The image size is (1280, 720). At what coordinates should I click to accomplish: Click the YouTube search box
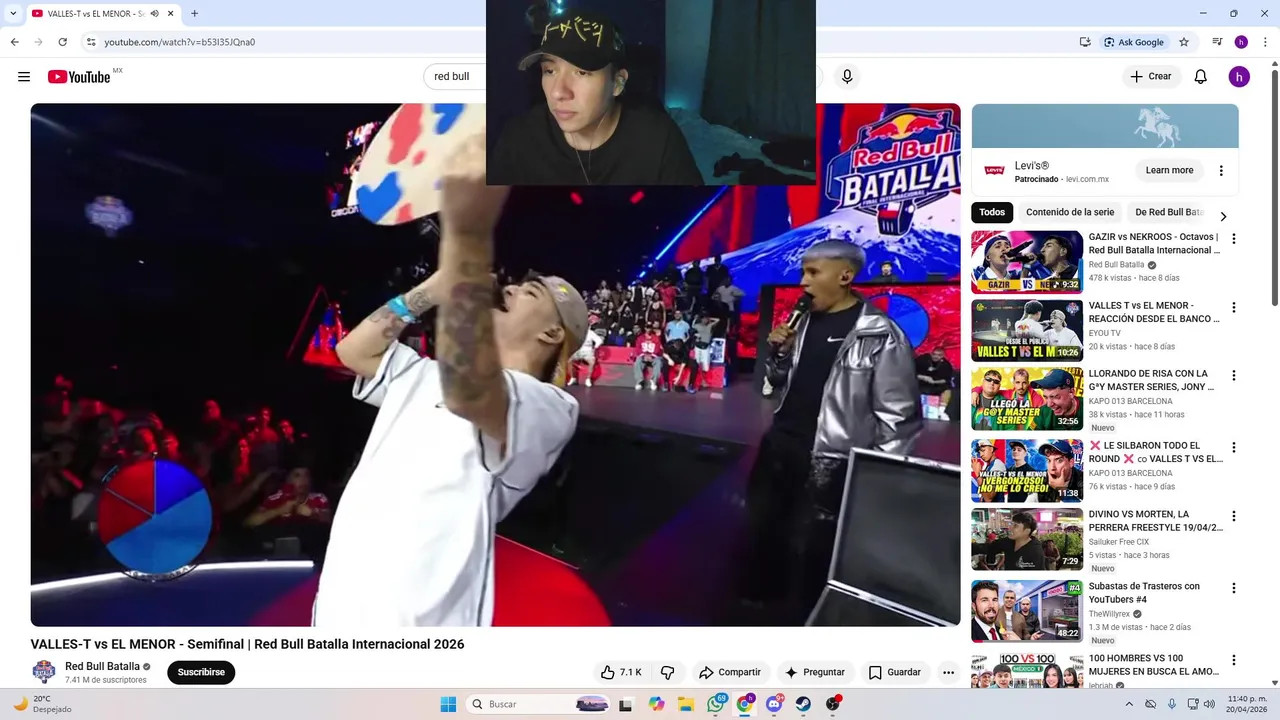455,77
